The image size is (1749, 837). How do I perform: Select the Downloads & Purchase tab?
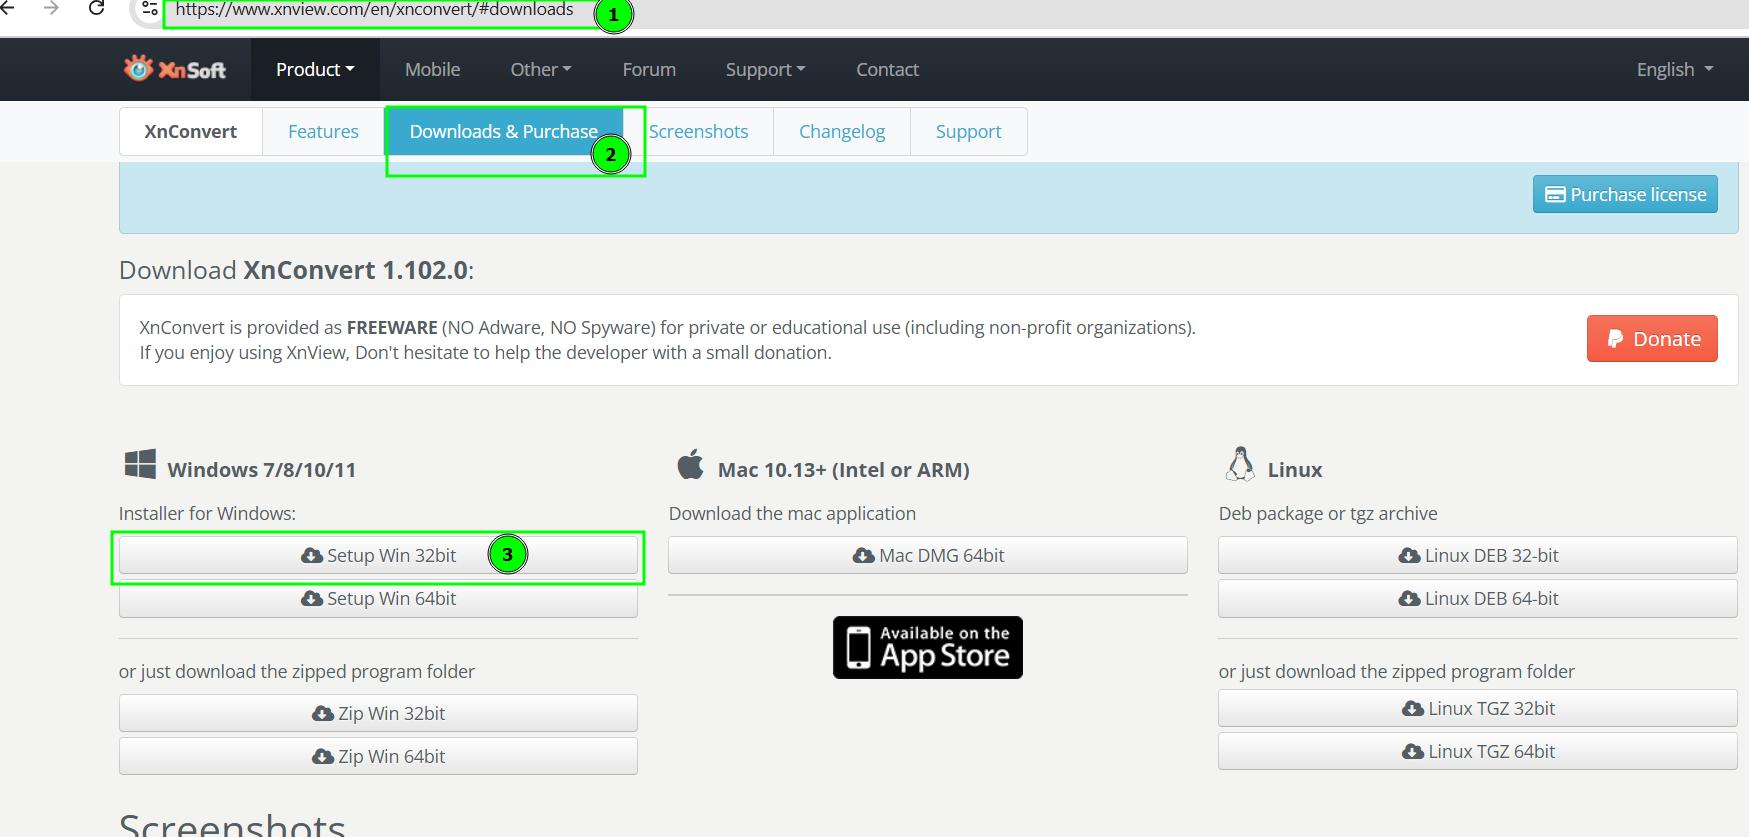(x=504, y=131)
